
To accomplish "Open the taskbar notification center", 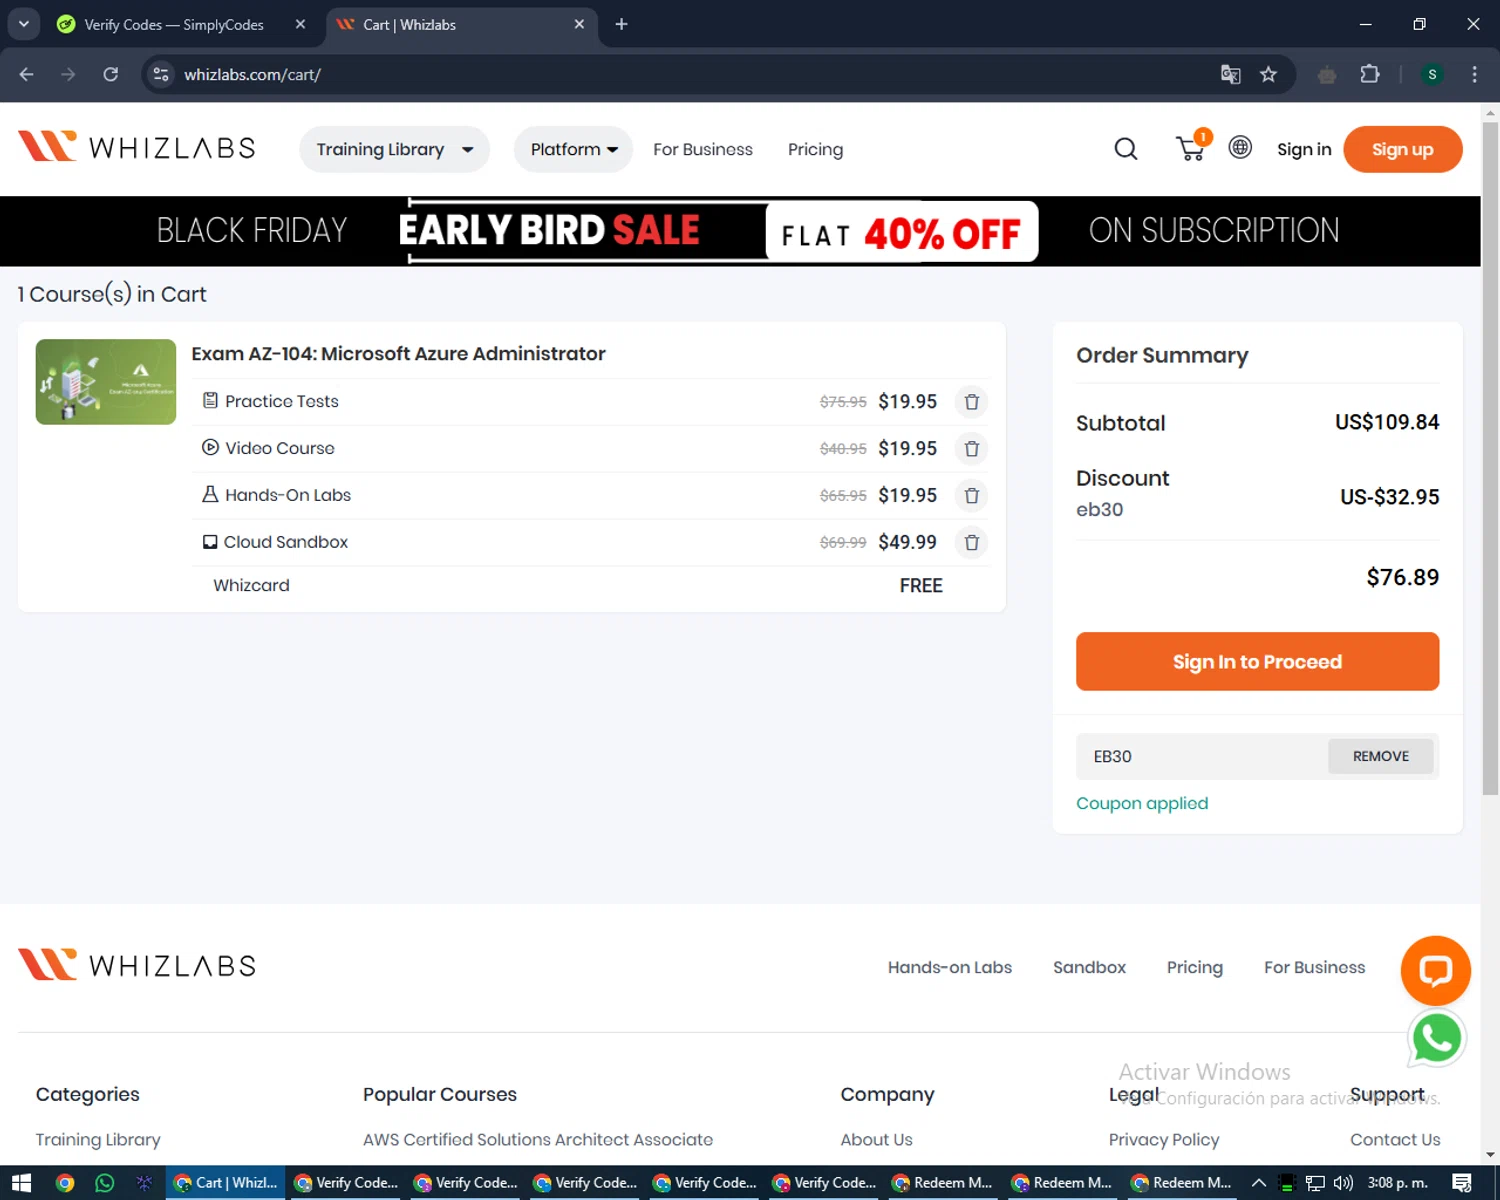I will 1462,1183.
